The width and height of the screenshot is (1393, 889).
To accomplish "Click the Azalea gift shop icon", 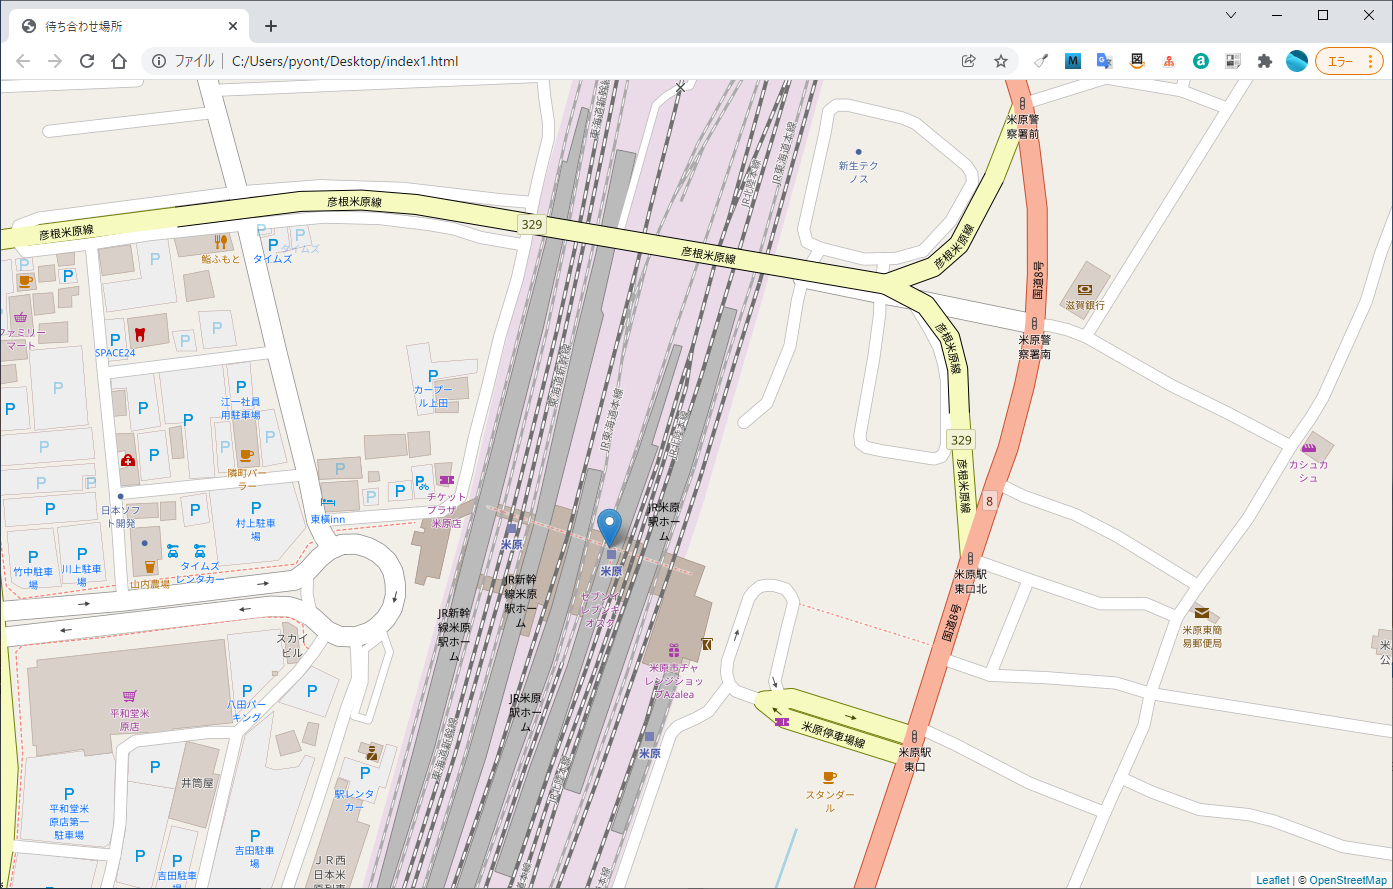I will click(674, 651).
